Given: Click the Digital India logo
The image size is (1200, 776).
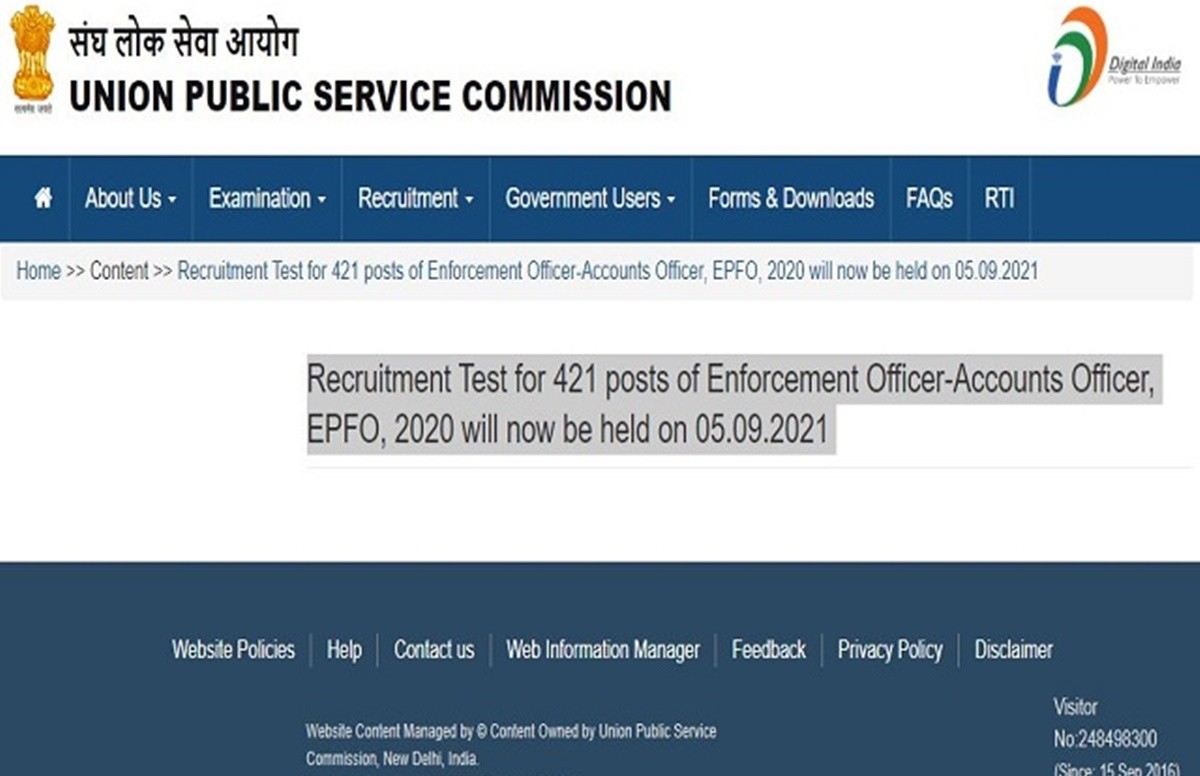Looking at the screenshot, I should tap(1111, 58).
